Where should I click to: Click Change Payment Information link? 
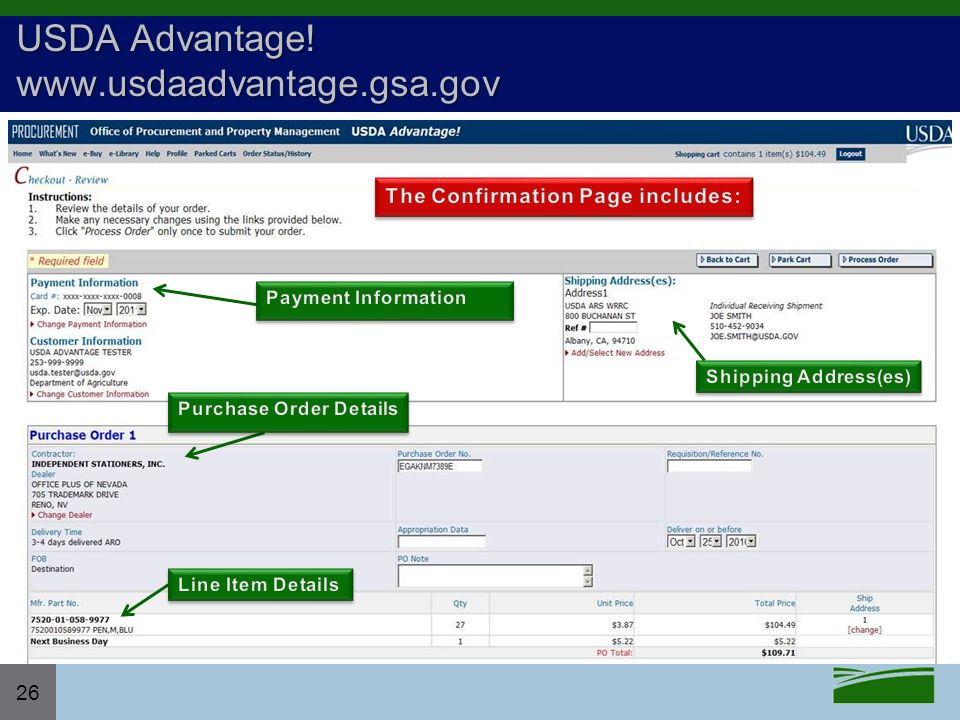[x=91, y=324]
